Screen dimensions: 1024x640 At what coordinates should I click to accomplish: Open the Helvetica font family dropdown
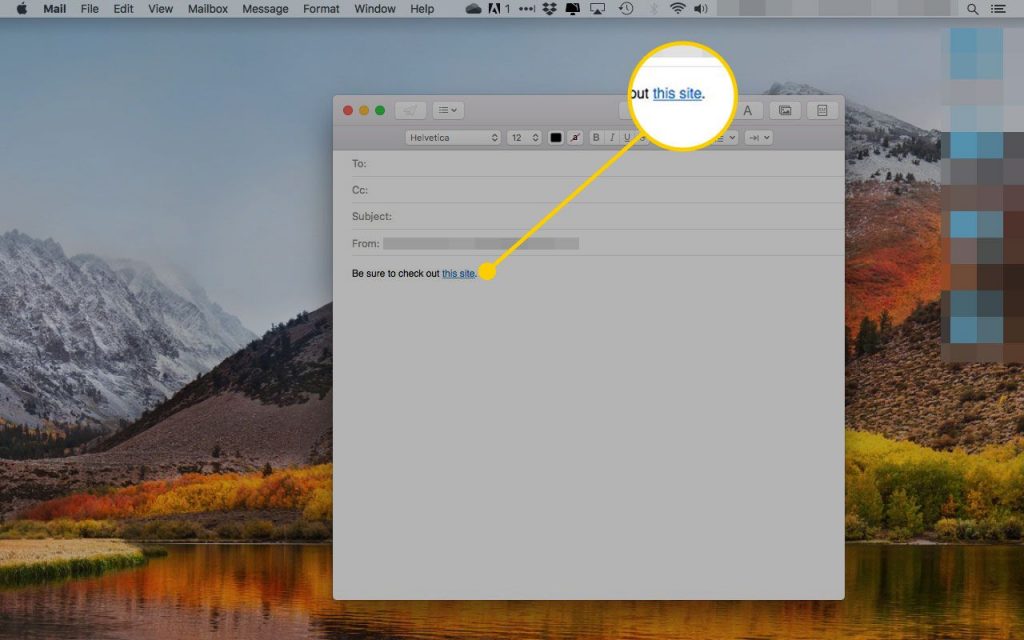click(453, 138)
